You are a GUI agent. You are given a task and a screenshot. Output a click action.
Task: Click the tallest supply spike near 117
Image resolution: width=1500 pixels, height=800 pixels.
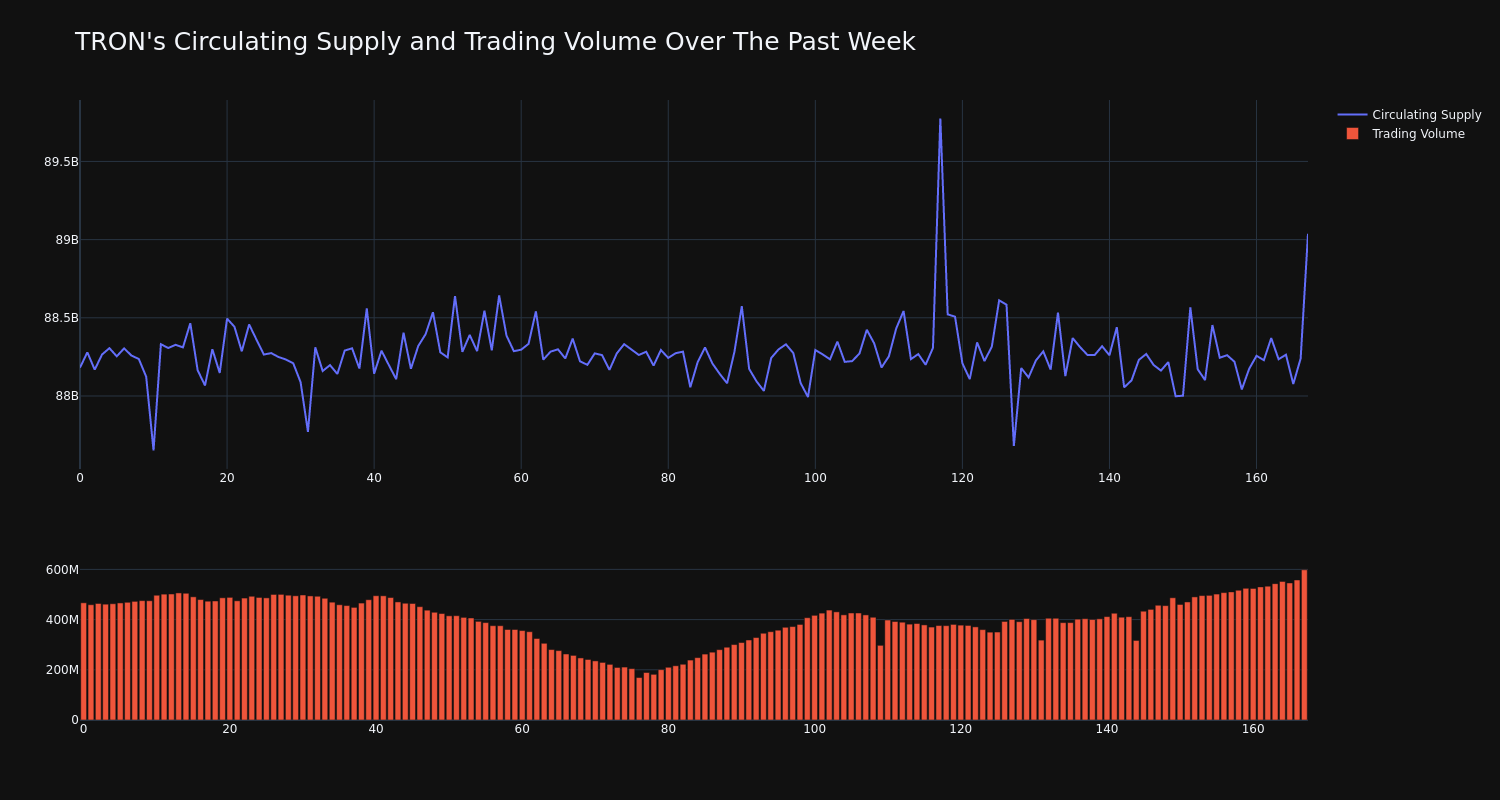(940, 120)
